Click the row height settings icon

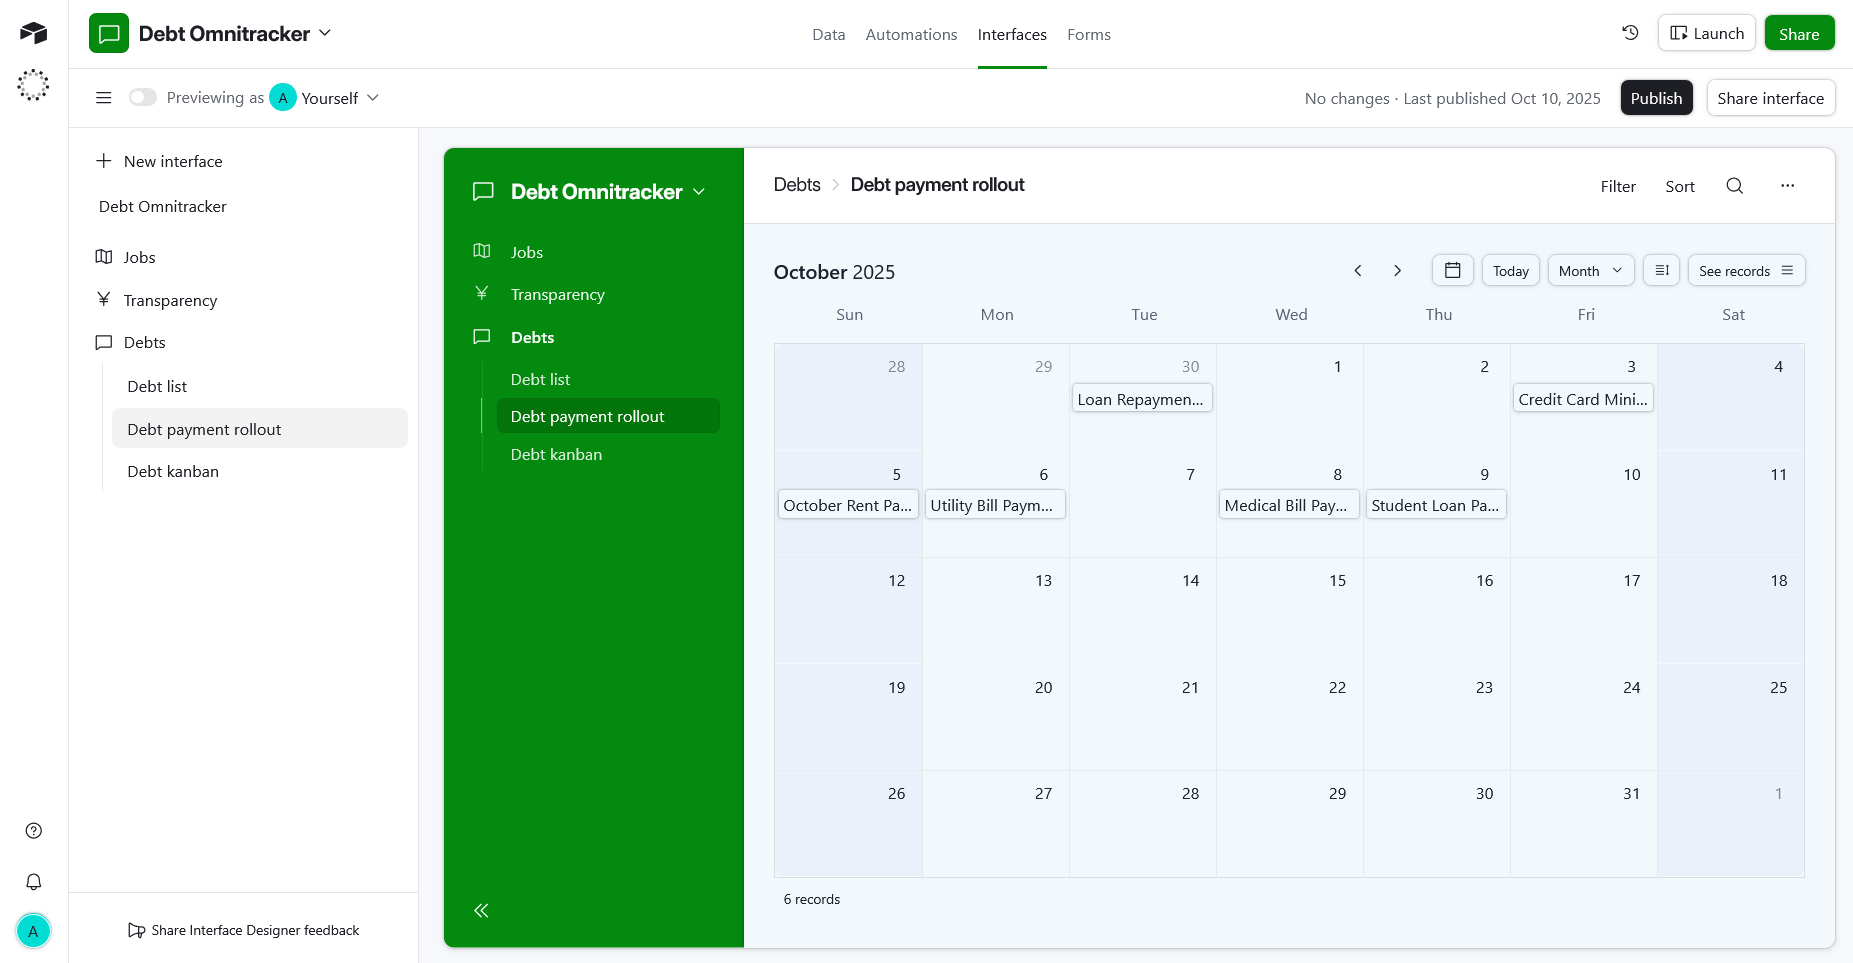pyautogui.click(x=1661, y=271)
